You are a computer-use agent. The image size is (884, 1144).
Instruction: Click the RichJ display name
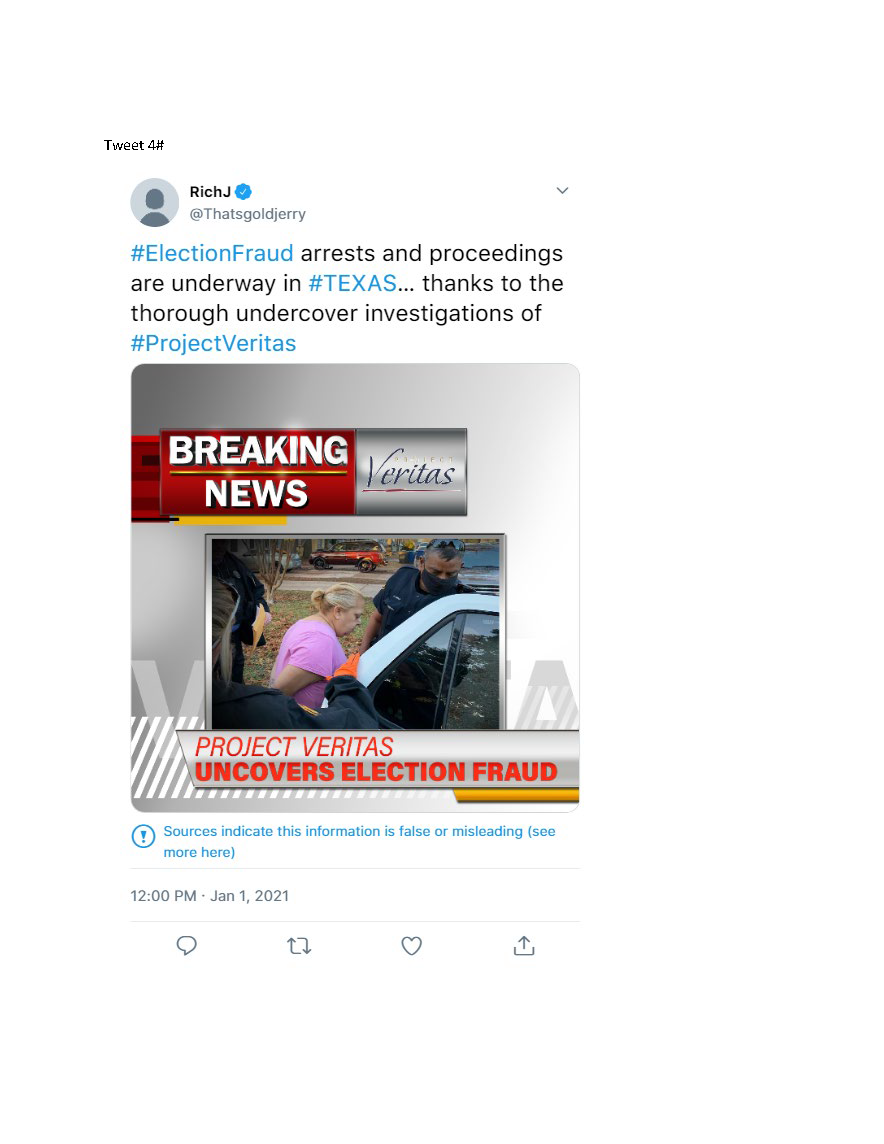[x=210, y=192]
